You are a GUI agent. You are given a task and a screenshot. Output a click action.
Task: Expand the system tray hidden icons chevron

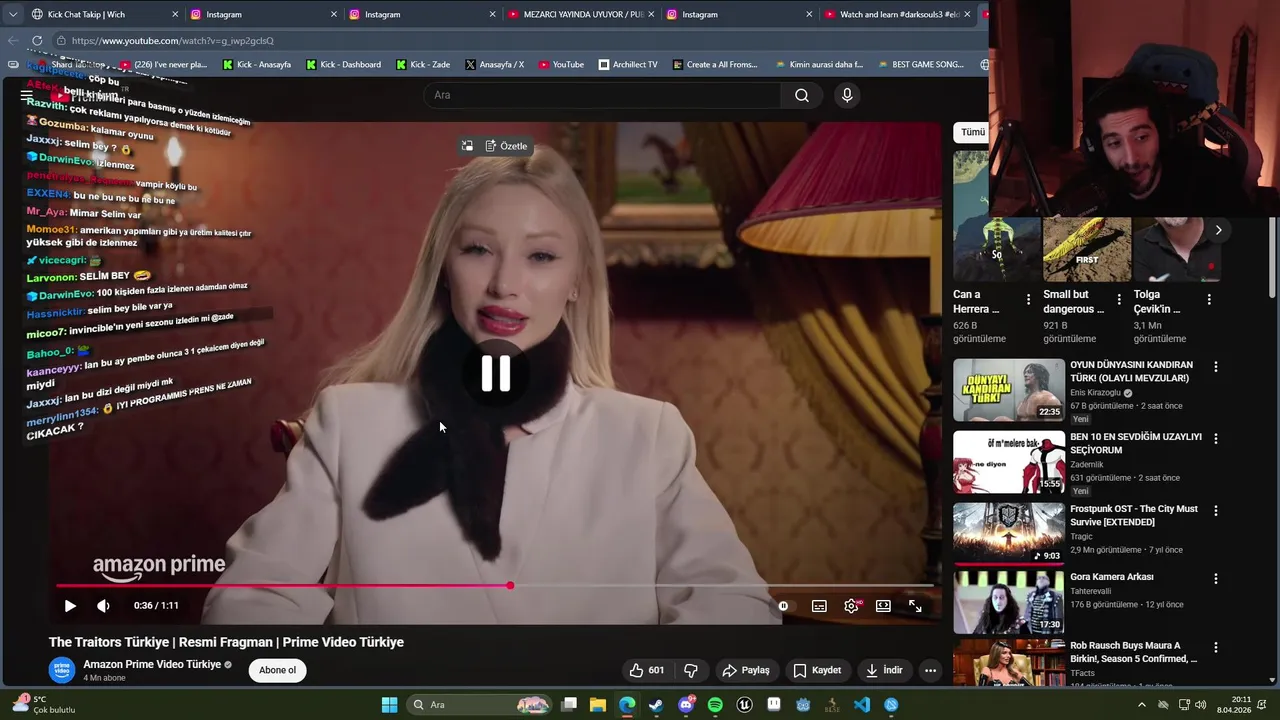coord(1141,705)
